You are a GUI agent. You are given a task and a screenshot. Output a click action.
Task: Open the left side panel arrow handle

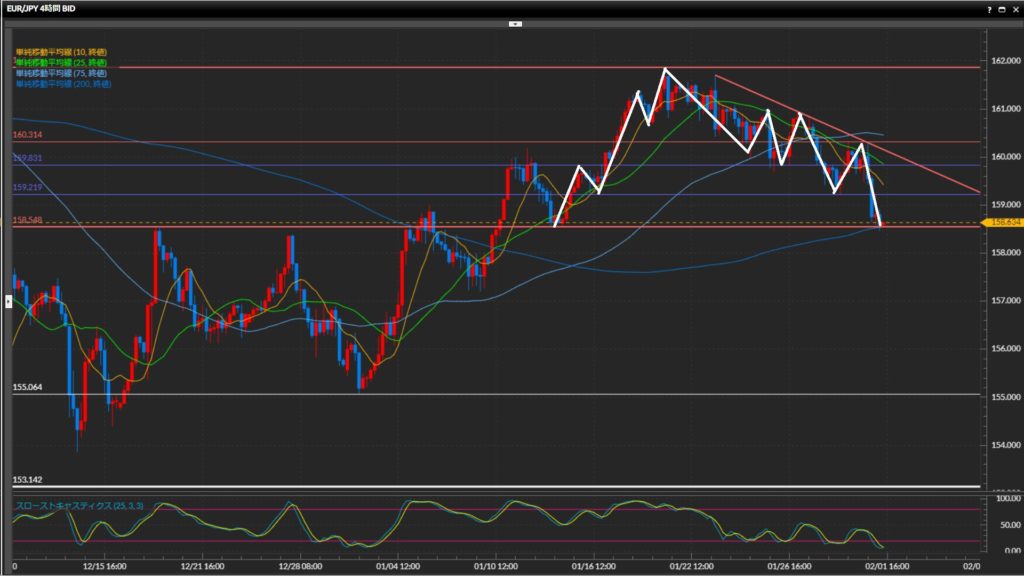pos(8,300)
